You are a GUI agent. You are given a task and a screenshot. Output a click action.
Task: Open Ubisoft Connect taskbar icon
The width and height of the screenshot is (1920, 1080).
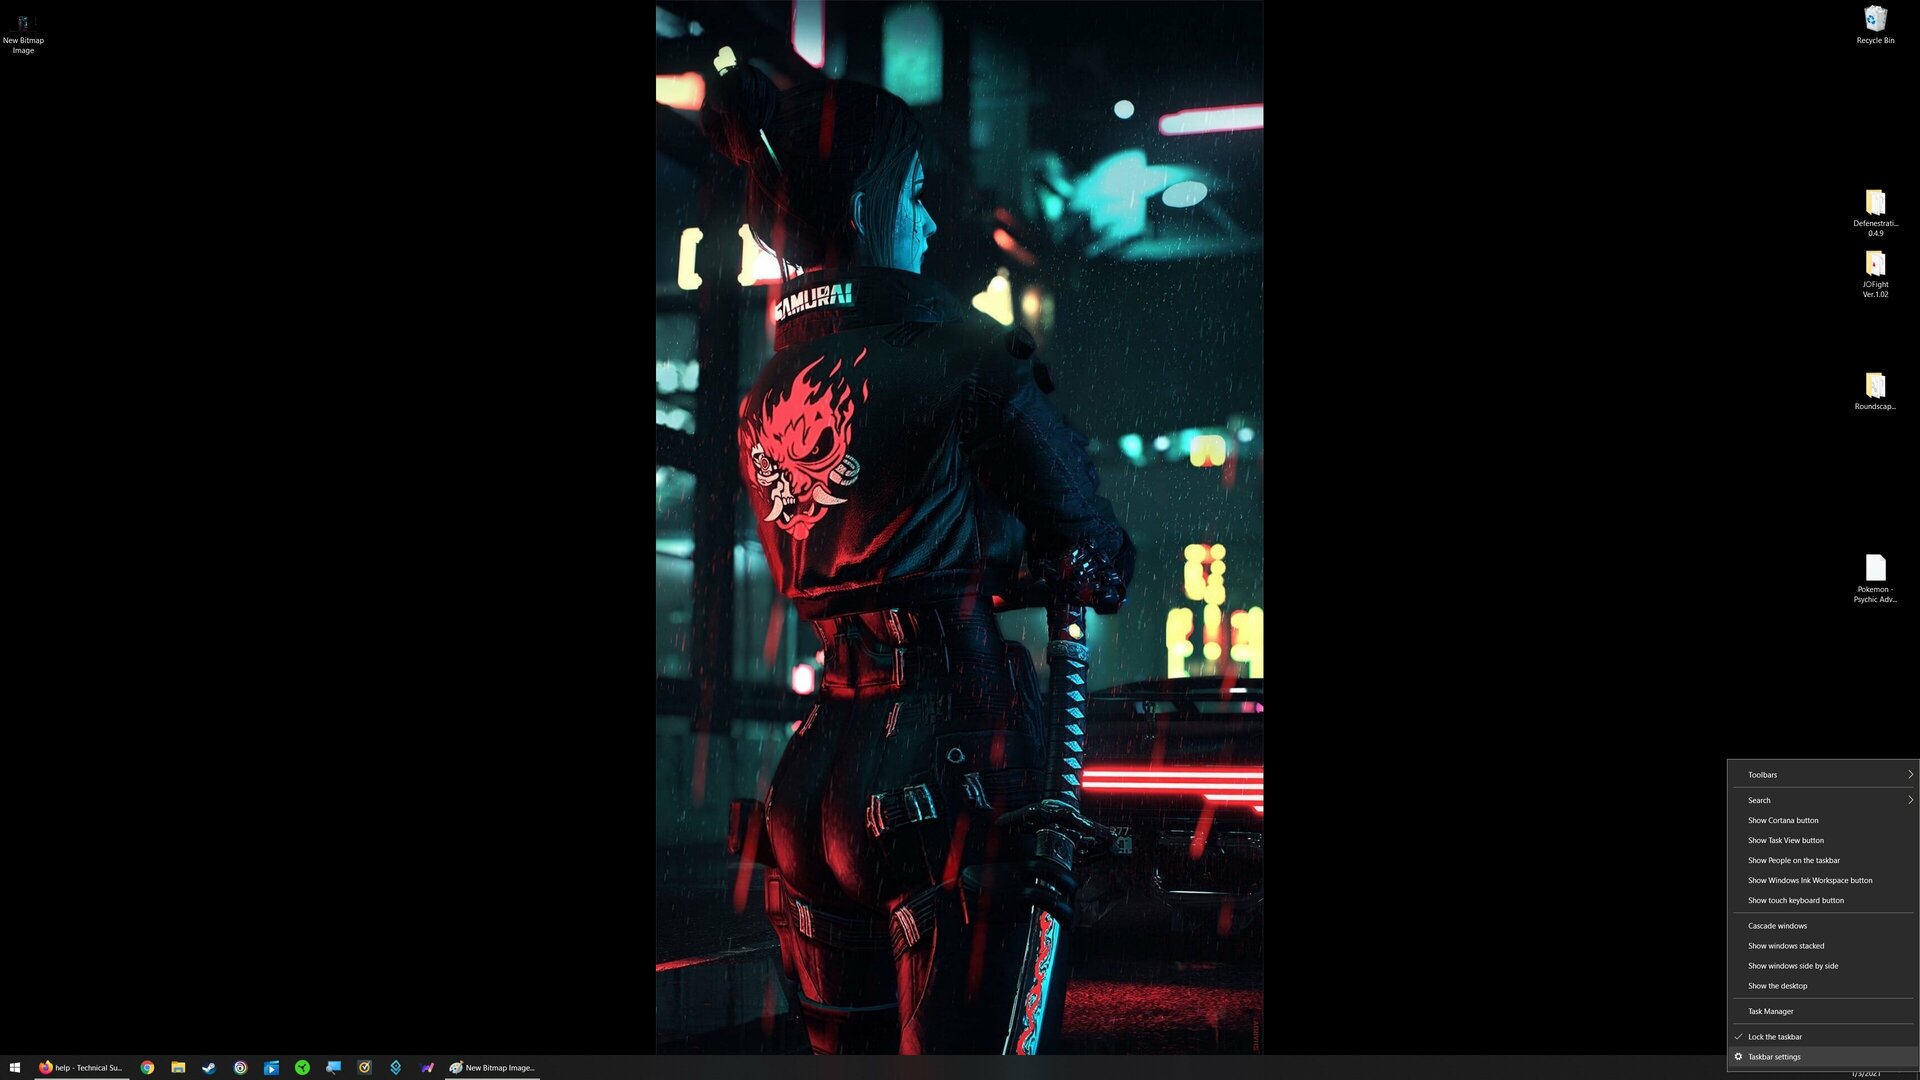click(x=240, y=1067)
